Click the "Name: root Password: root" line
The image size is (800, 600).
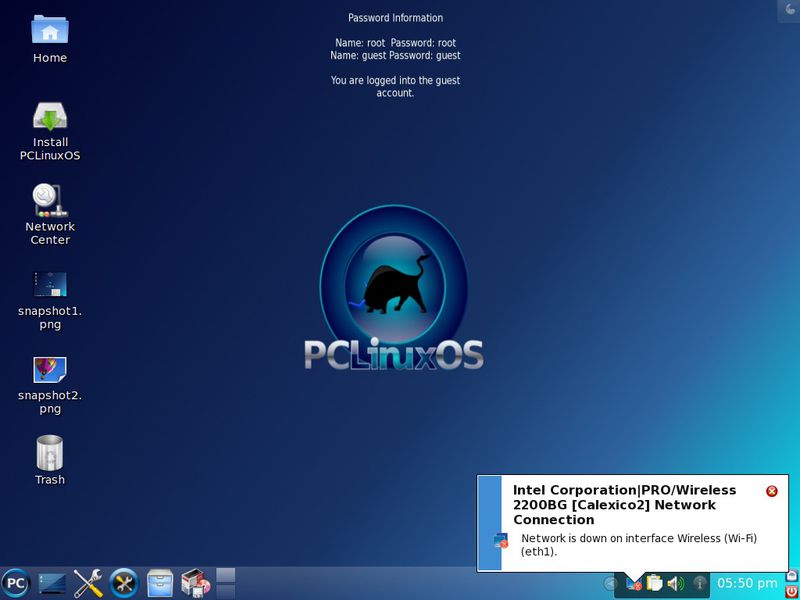395,43
